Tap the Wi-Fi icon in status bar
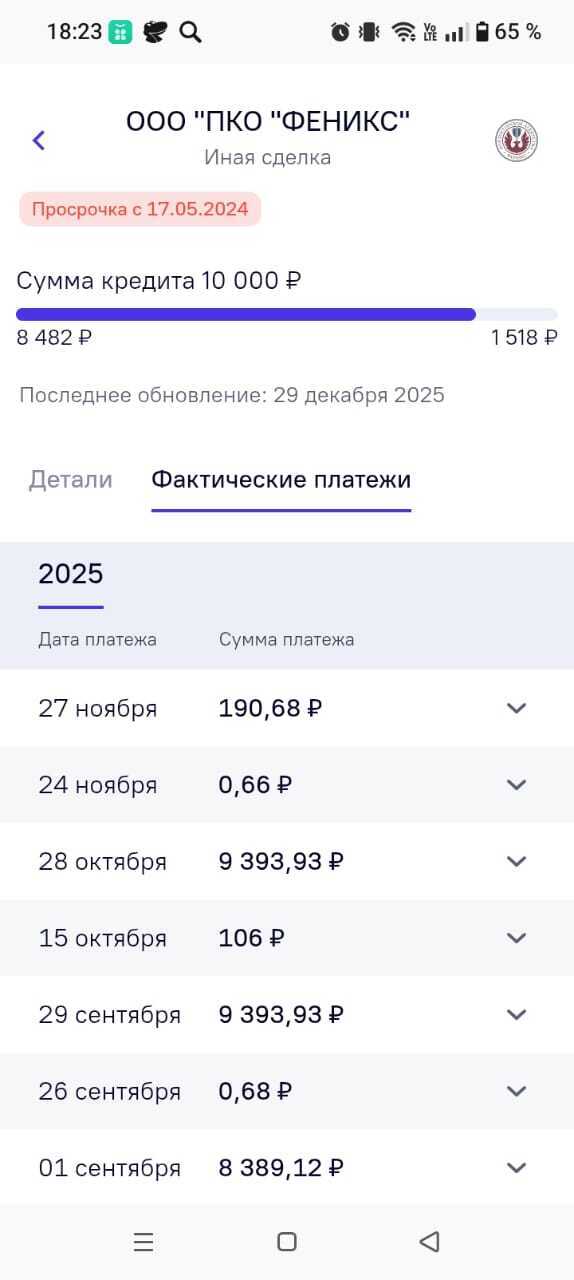Screen dimensions: 574x1280 [404, 32]
